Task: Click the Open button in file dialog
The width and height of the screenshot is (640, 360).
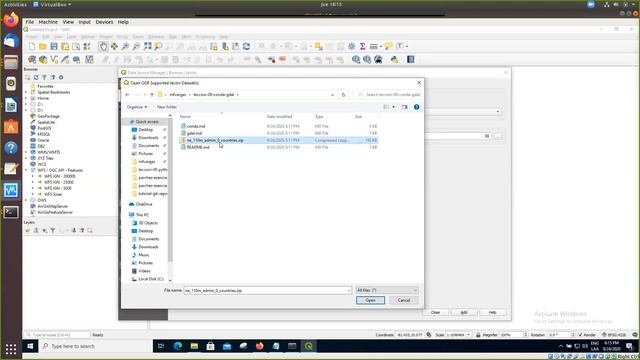Action: (x=370, y=300)
